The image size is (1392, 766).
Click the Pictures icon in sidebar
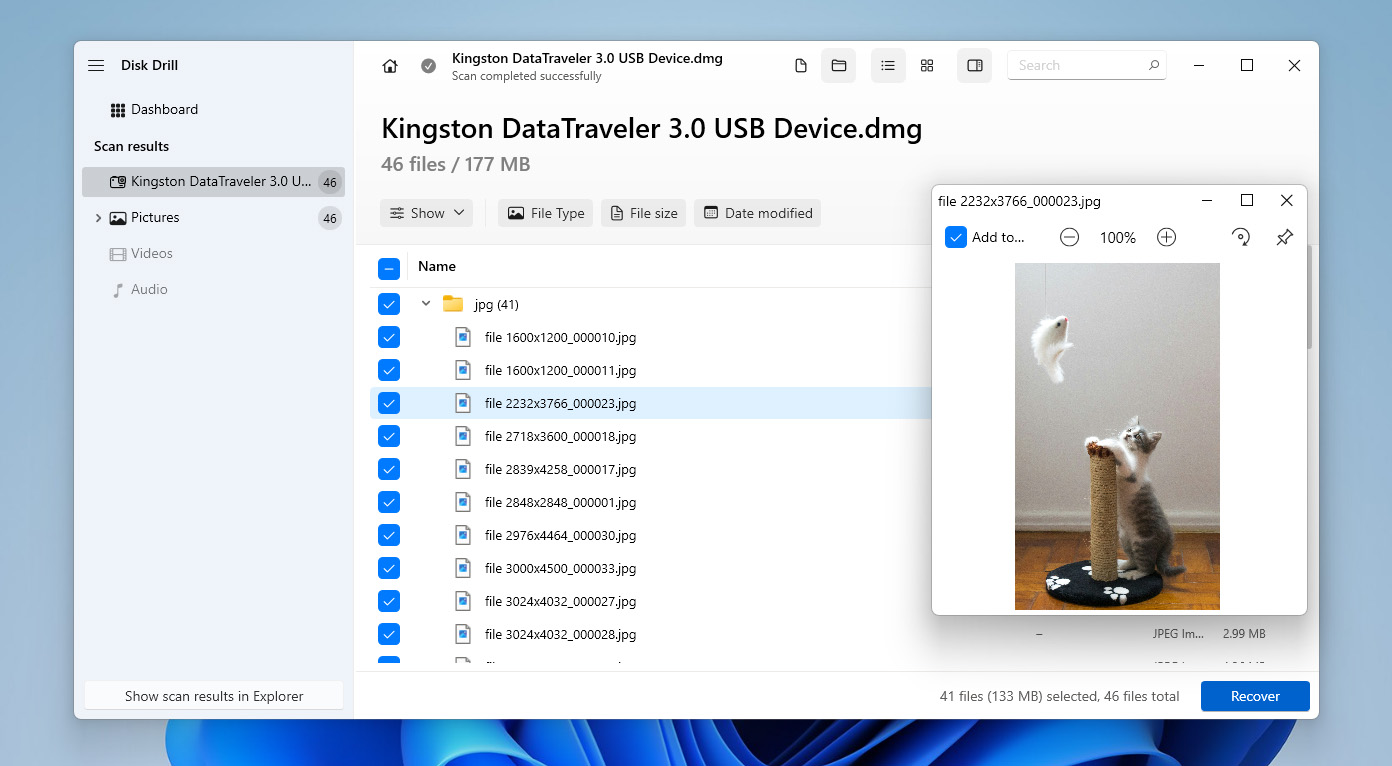(117, 218)
